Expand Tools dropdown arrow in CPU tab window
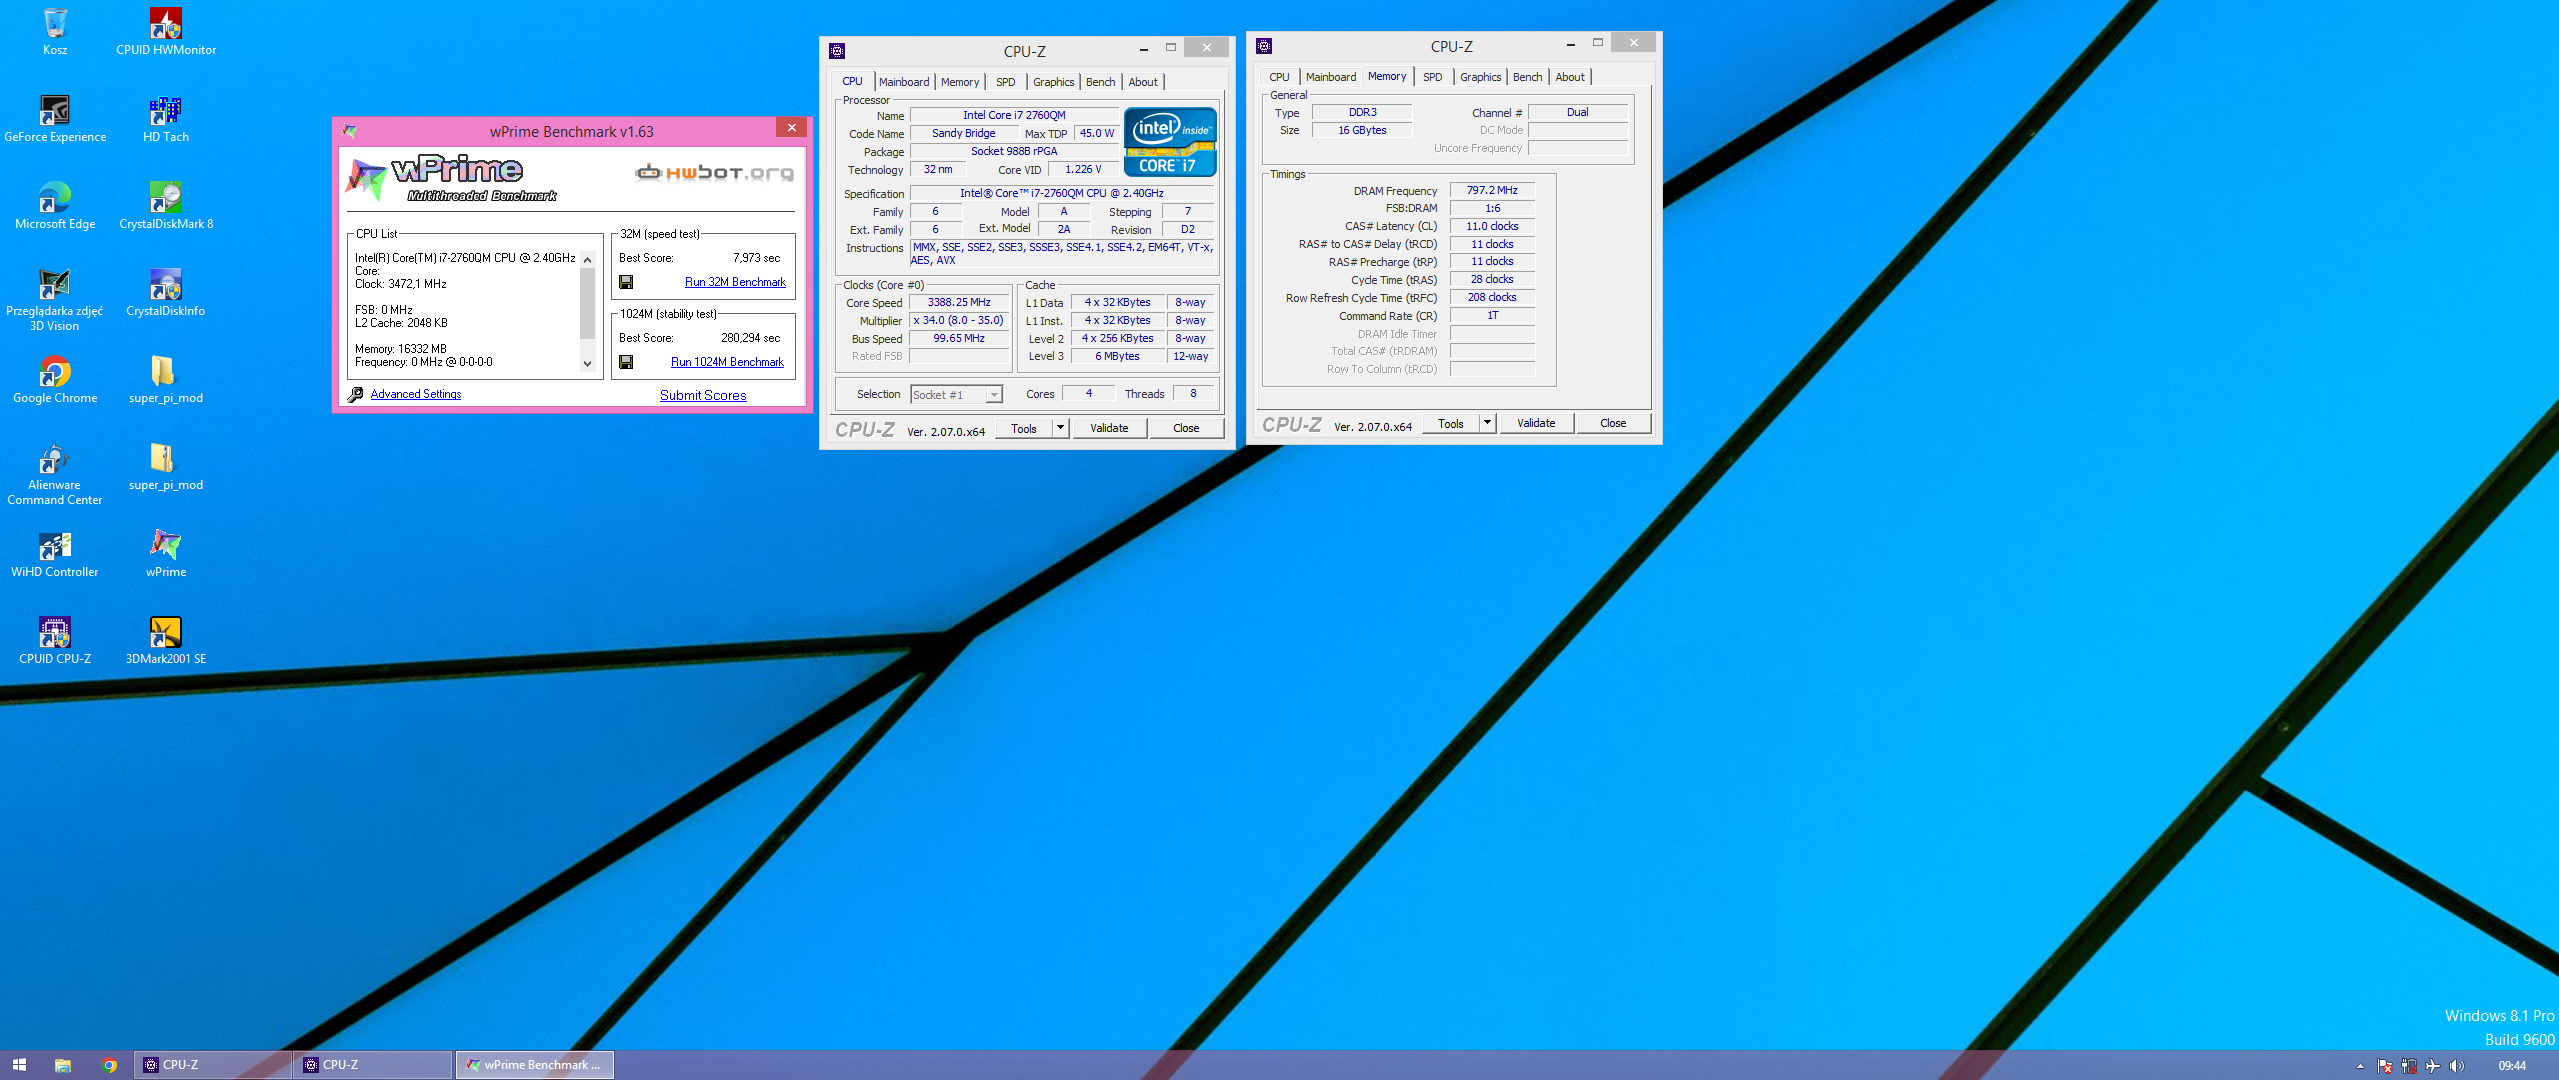The width and height of the screenshot is (2559, 1080). [1060, 428]
